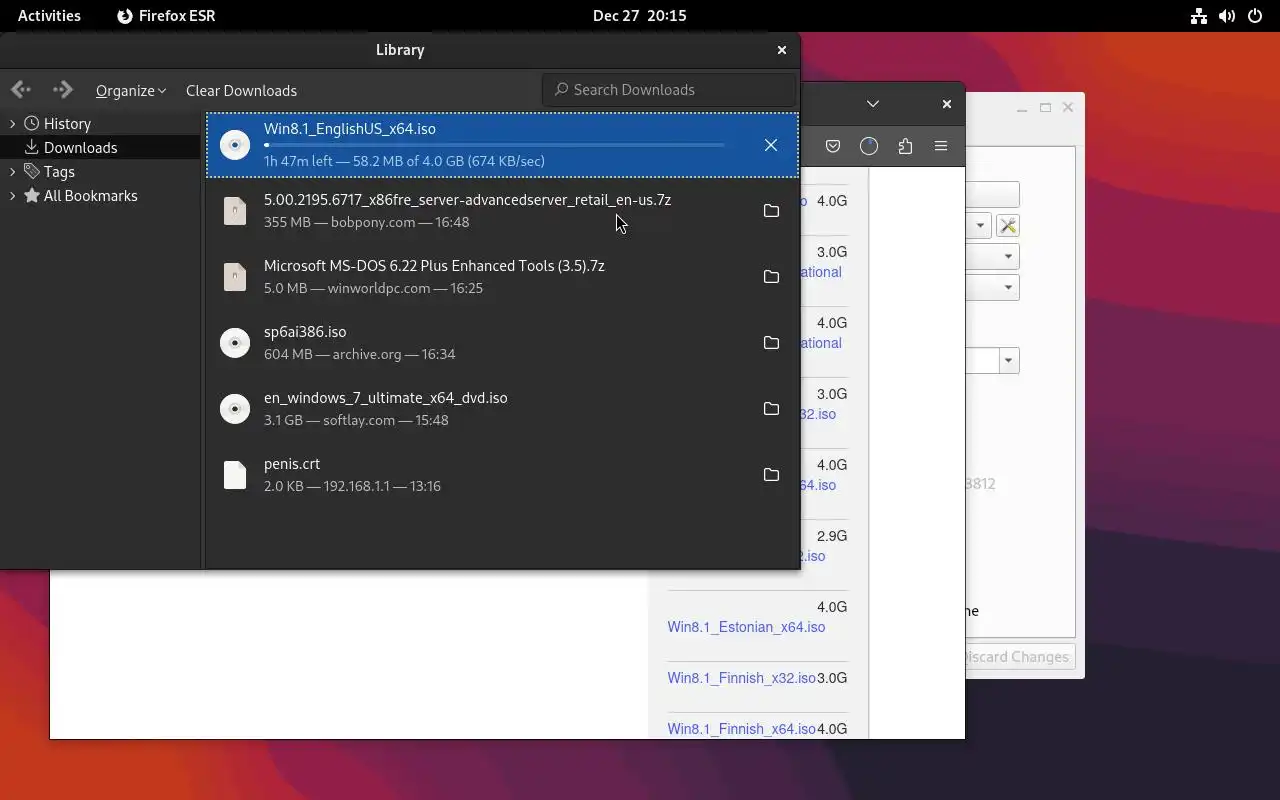The height and width of the screenshot is (800, 1280).
Task: Click '3.1 GB — softlay.com — 15:48' text
Action: (356, 420)
